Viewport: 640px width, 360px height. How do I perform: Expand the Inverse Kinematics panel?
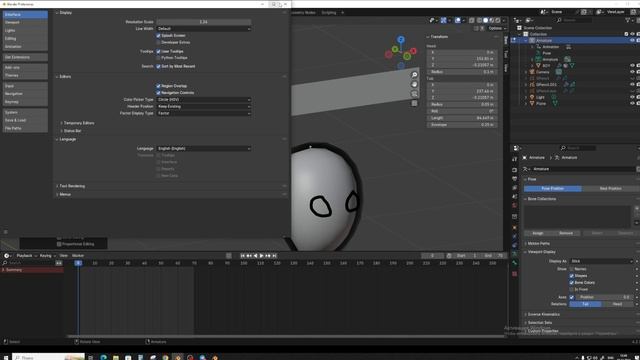[x=543, y=315]
